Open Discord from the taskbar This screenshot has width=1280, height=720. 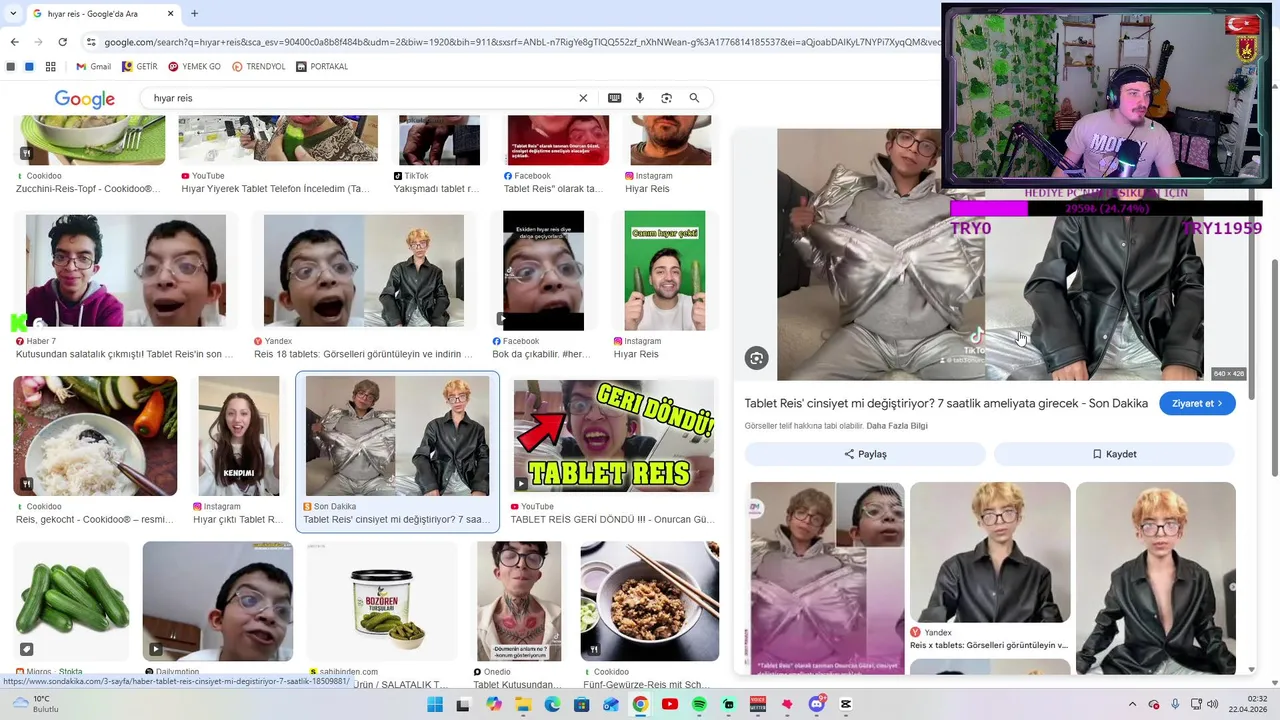tap(817, 704)
